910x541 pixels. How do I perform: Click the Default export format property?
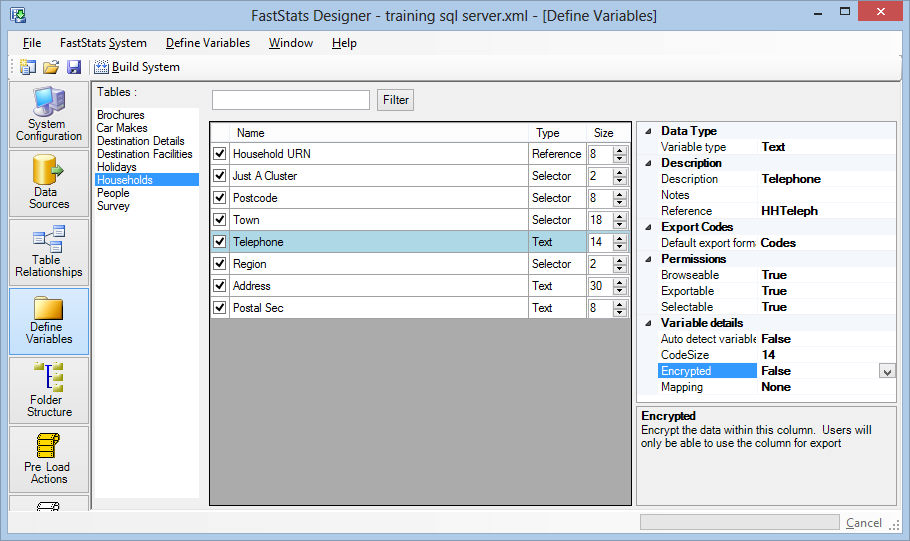point(777,243)
